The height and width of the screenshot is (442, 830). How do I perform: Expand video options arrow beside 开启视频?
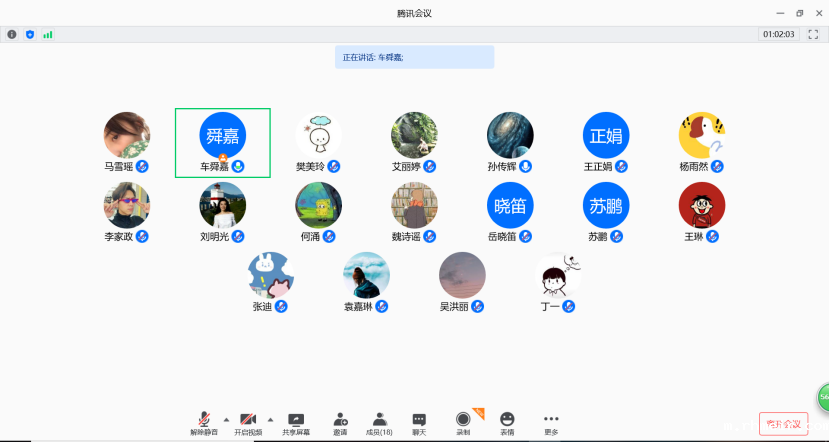coord(270,419)
